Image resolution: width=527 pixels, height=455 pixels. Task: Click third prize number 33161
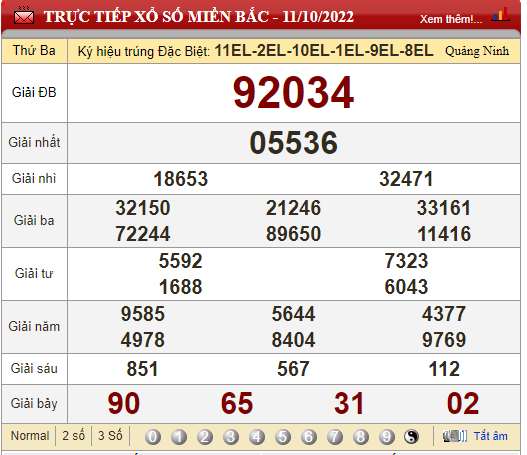pos(444,208)
